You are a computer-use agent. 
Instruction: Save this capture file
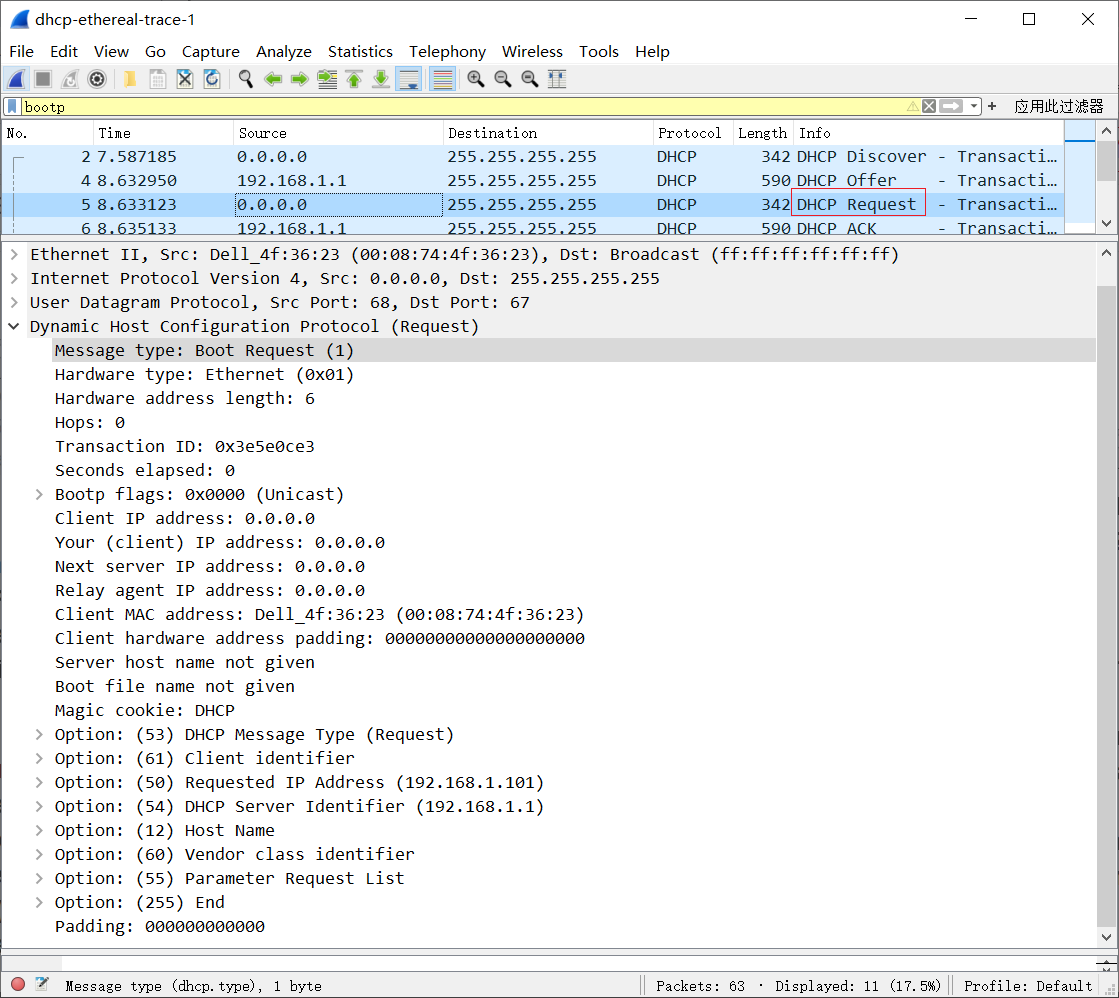point(158,79)
